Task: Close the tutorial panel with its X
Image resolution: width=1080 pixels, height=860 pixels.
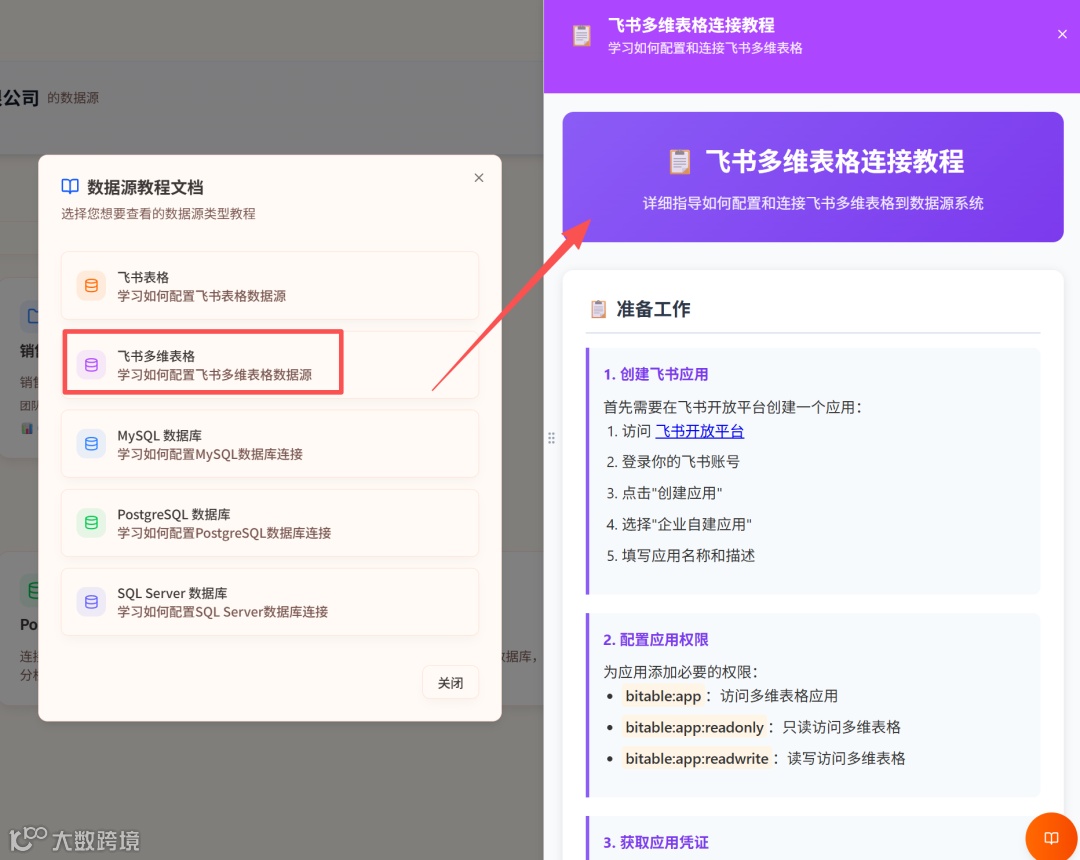Action: pyautogui.click(x=1062, y=33)
